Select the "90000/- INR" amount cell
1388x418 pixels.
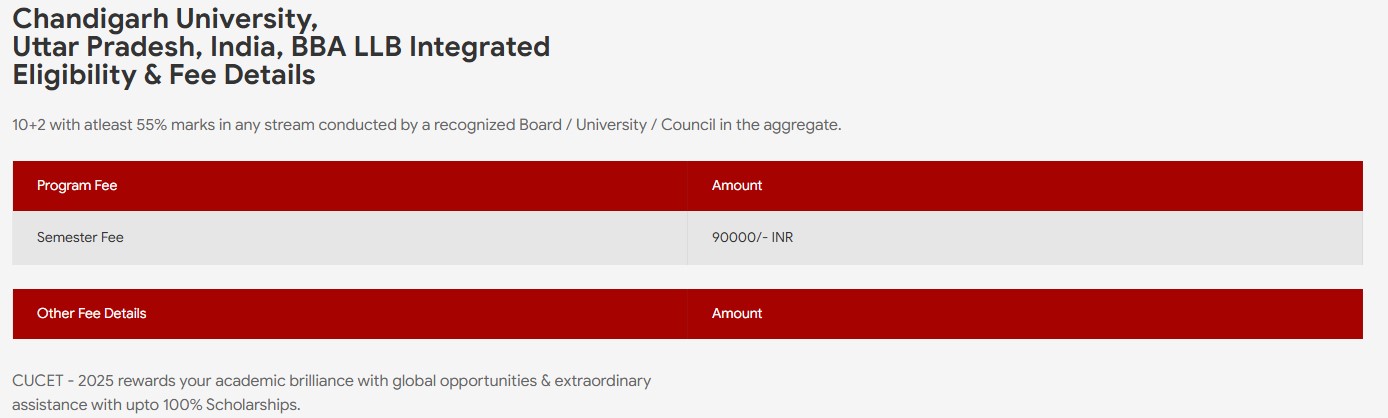click(x=752, y=238)
